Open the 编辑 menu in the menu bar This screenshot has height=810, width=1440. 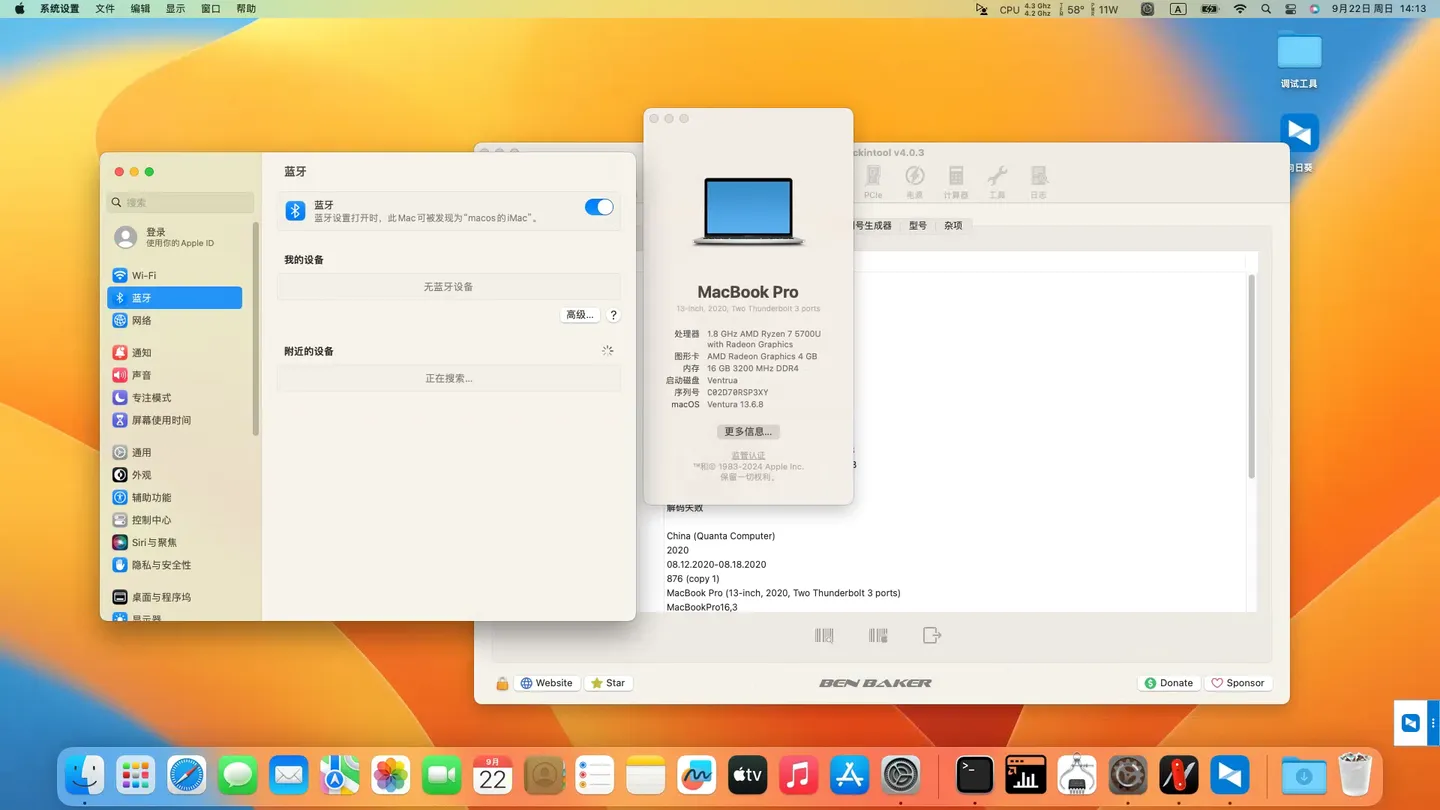click(x=139, y=9)
